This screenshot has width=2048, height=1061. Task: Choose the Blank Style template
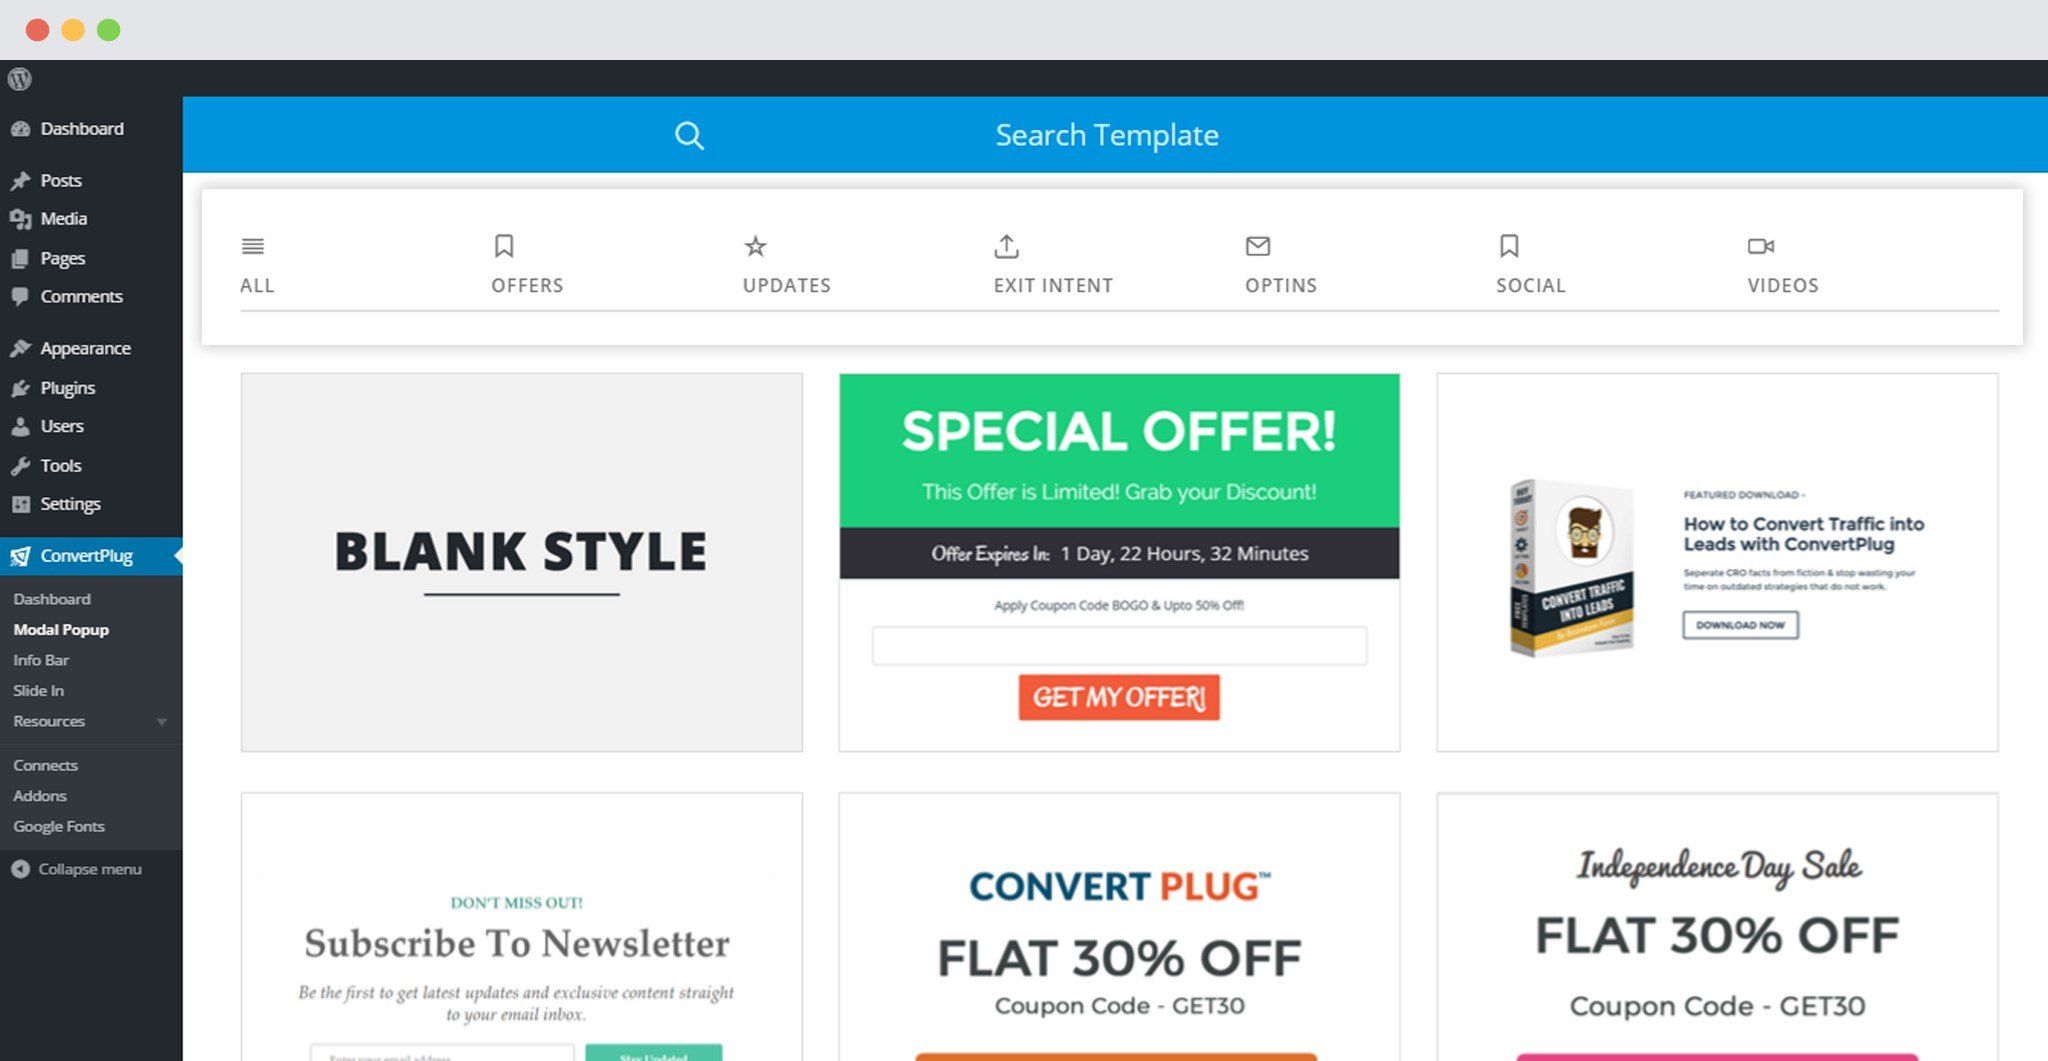521,562
